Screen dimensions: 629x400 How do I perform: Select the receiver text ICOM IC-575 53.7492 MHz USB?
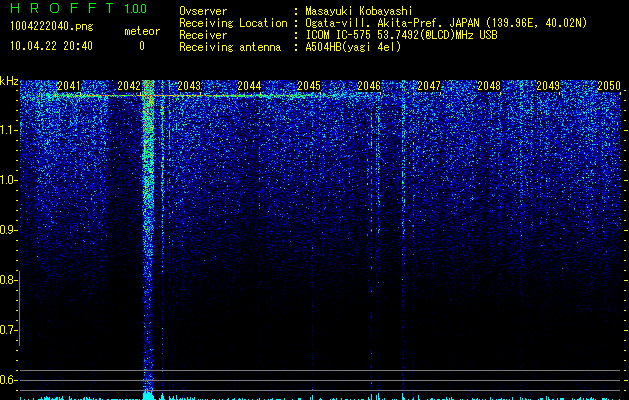point(401,35)
